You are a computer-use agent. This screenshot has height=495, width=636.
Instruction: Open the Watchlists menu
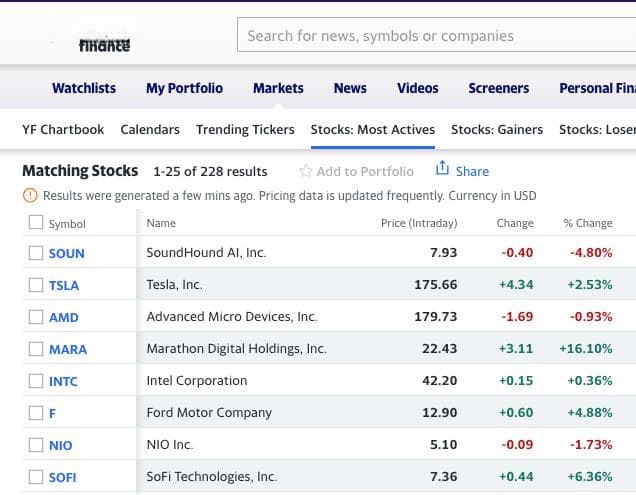84,88
